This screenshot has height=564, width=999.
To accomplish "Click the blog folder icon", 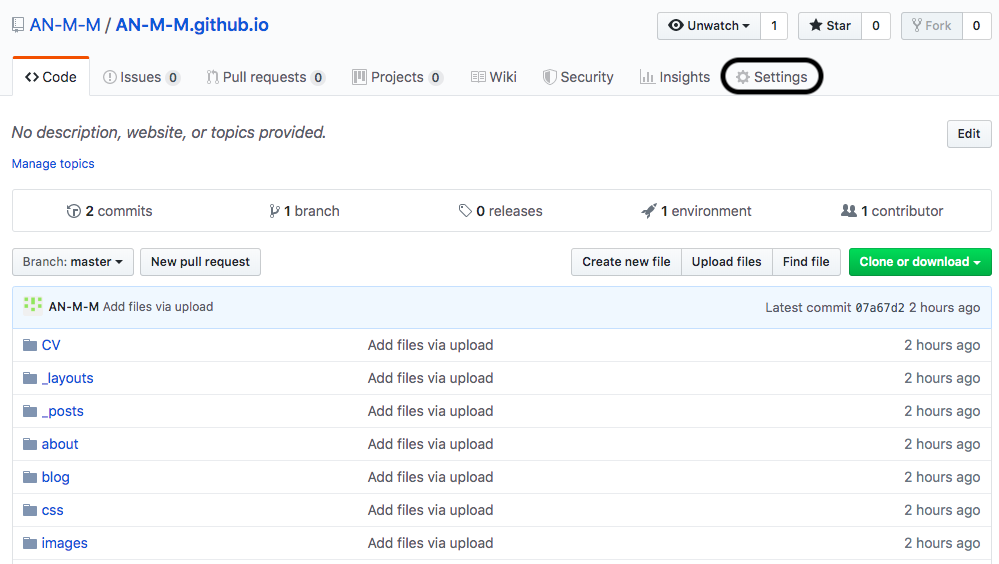I will [30, 477].
